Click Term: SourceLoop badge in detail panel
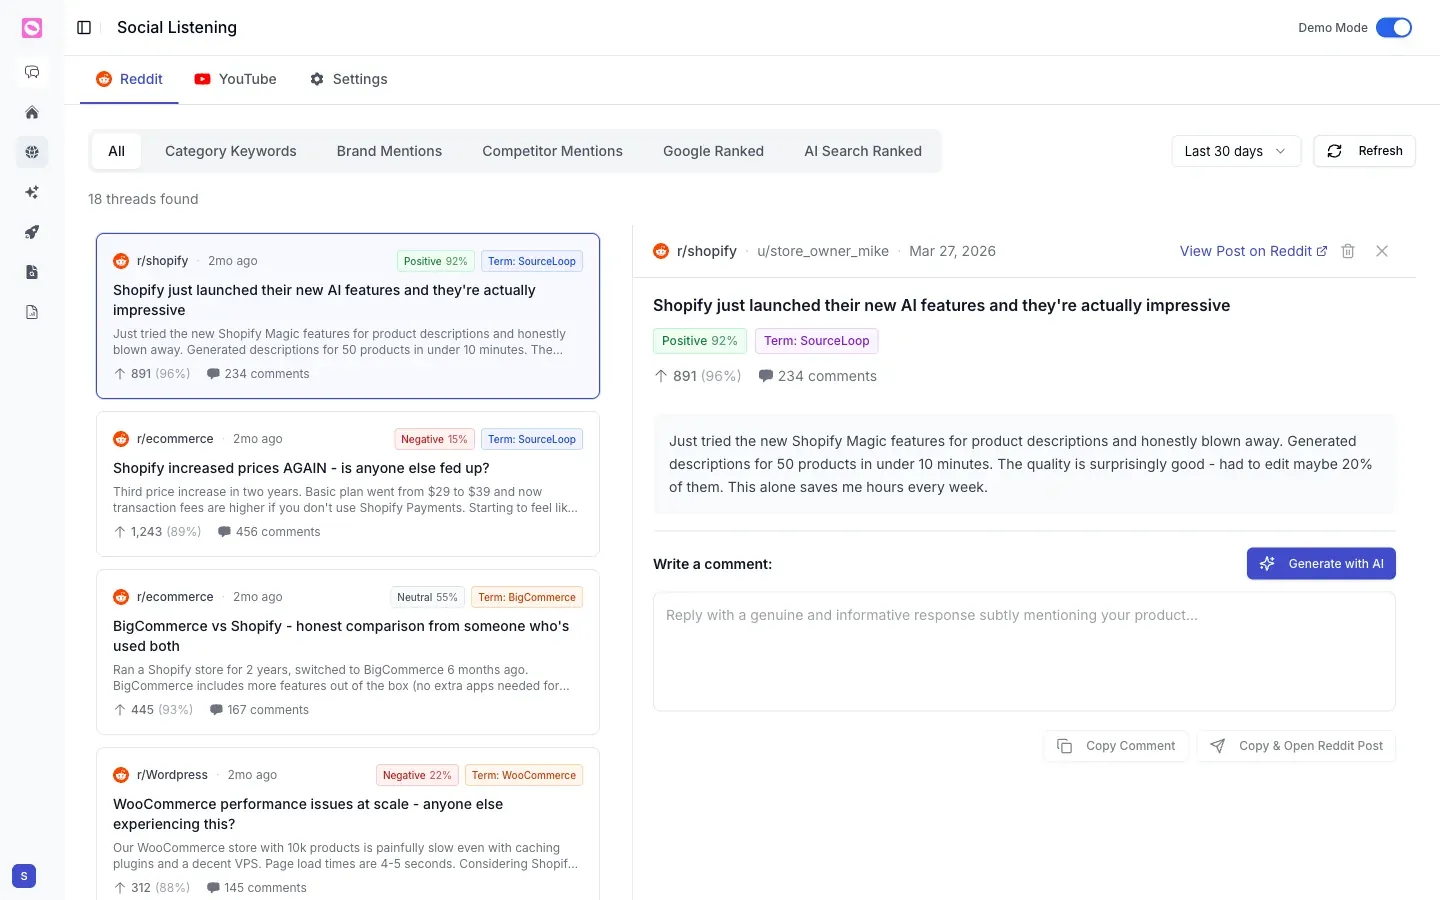 click(x=817, y=341)
